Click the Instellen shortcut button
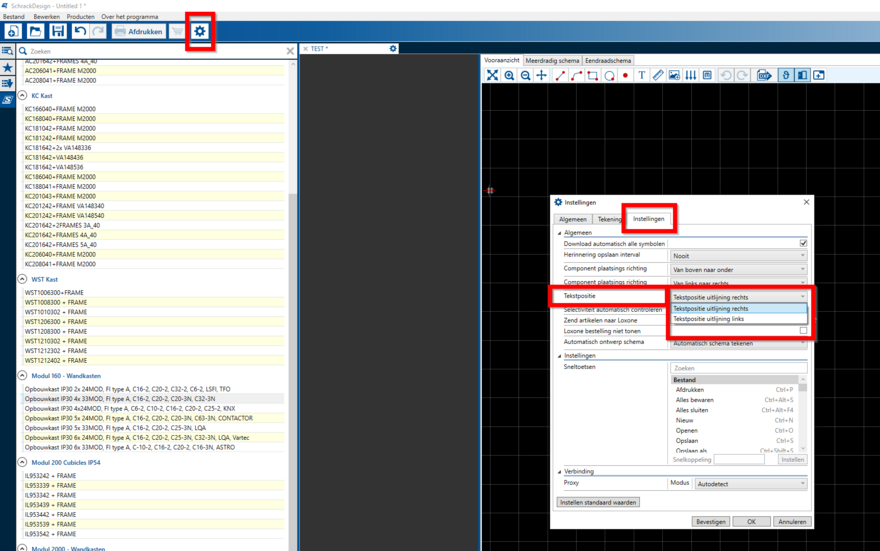Screen dimensions: 880x551 (792, 460)
